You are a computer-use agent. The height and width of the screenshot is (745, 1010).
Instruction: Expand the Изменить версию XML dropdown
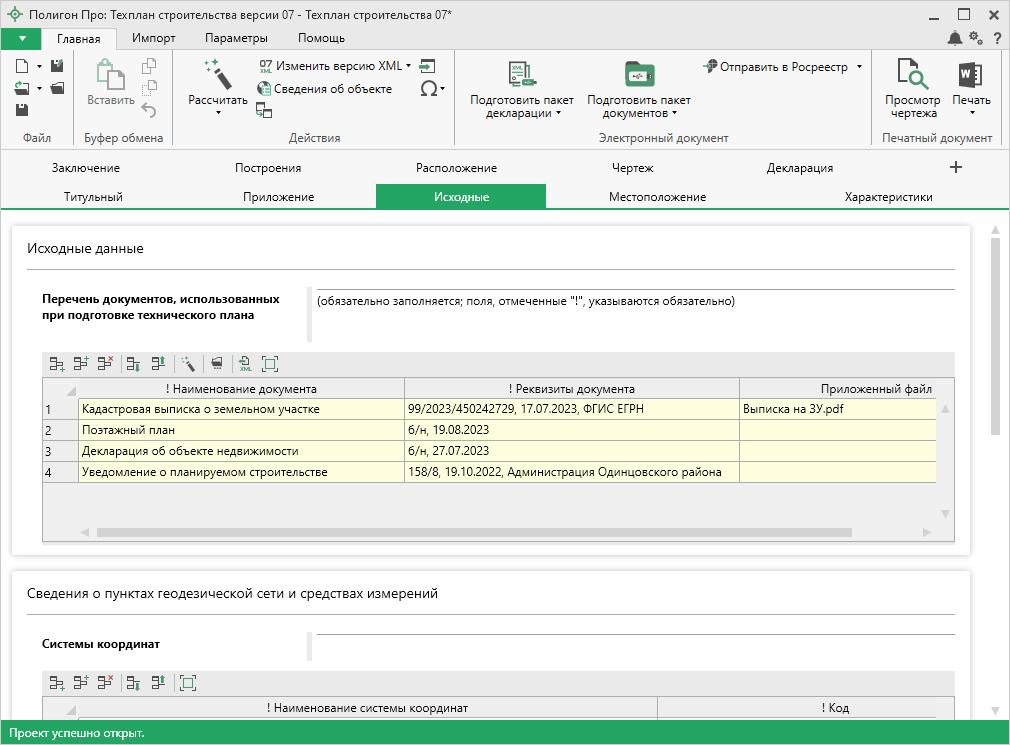[408, 66]
